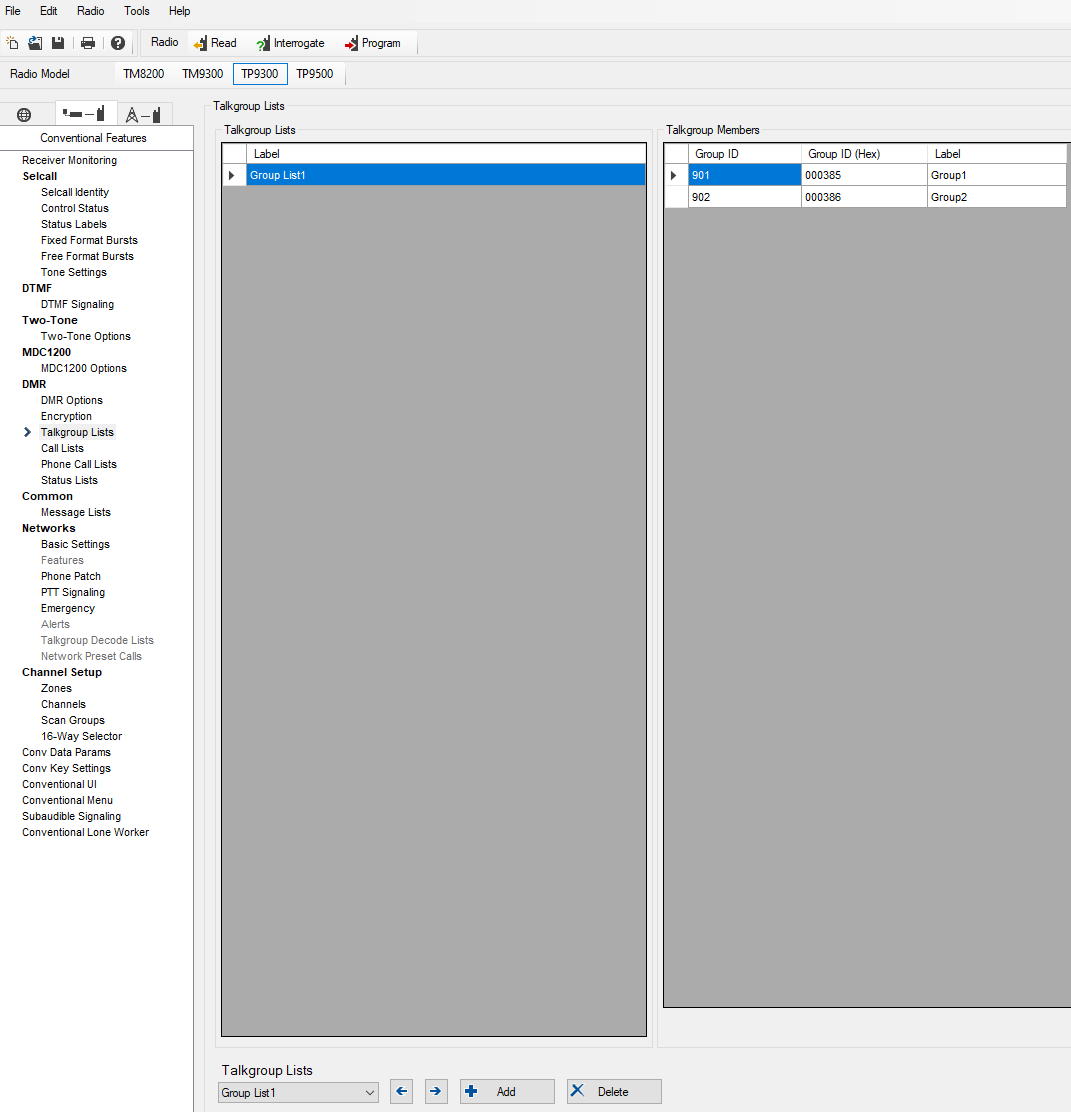Click the Group2 label cell
This screenshot has width=1071, height=1112.
click(x=997, y=197)
